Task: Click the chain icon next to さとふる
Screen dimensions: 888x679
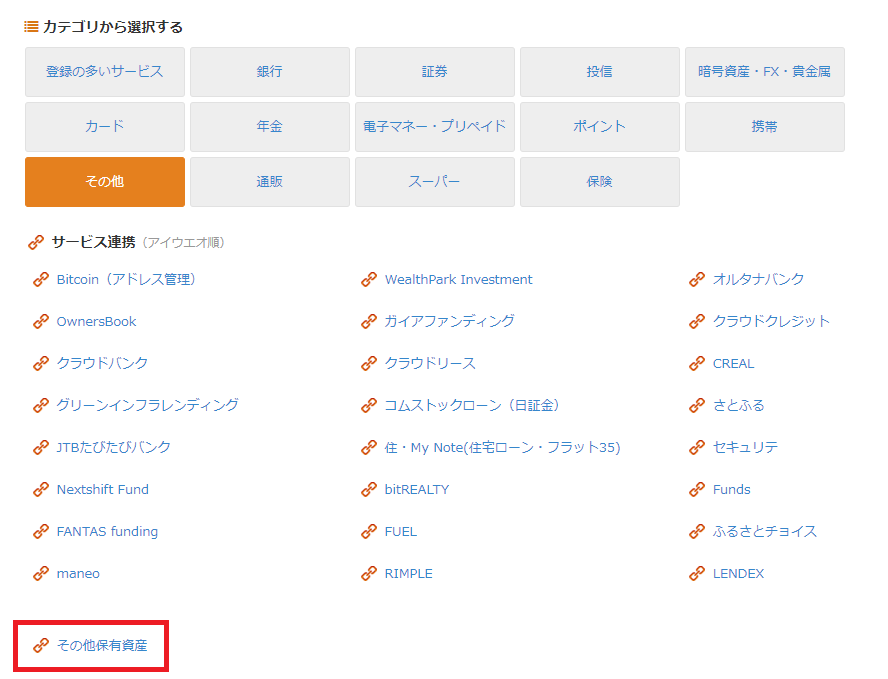Action: point(697,405)
